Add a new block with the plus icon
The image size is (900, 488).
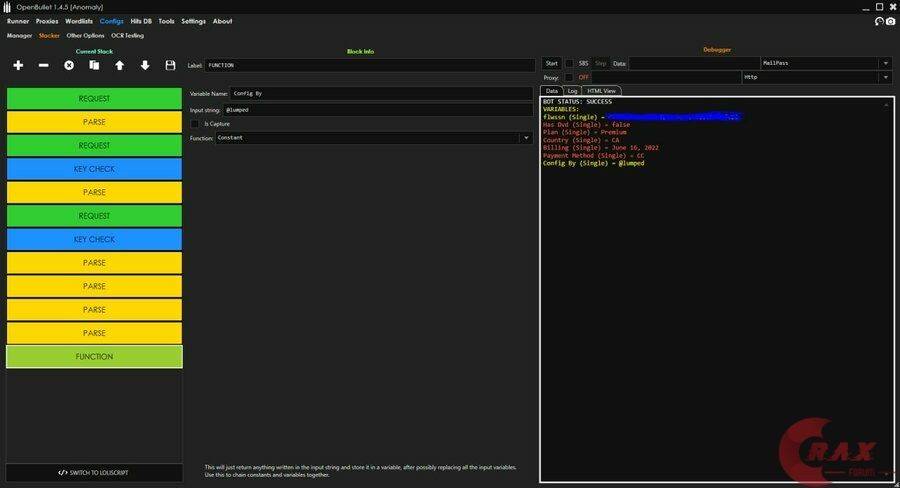[x=18, y=65]
